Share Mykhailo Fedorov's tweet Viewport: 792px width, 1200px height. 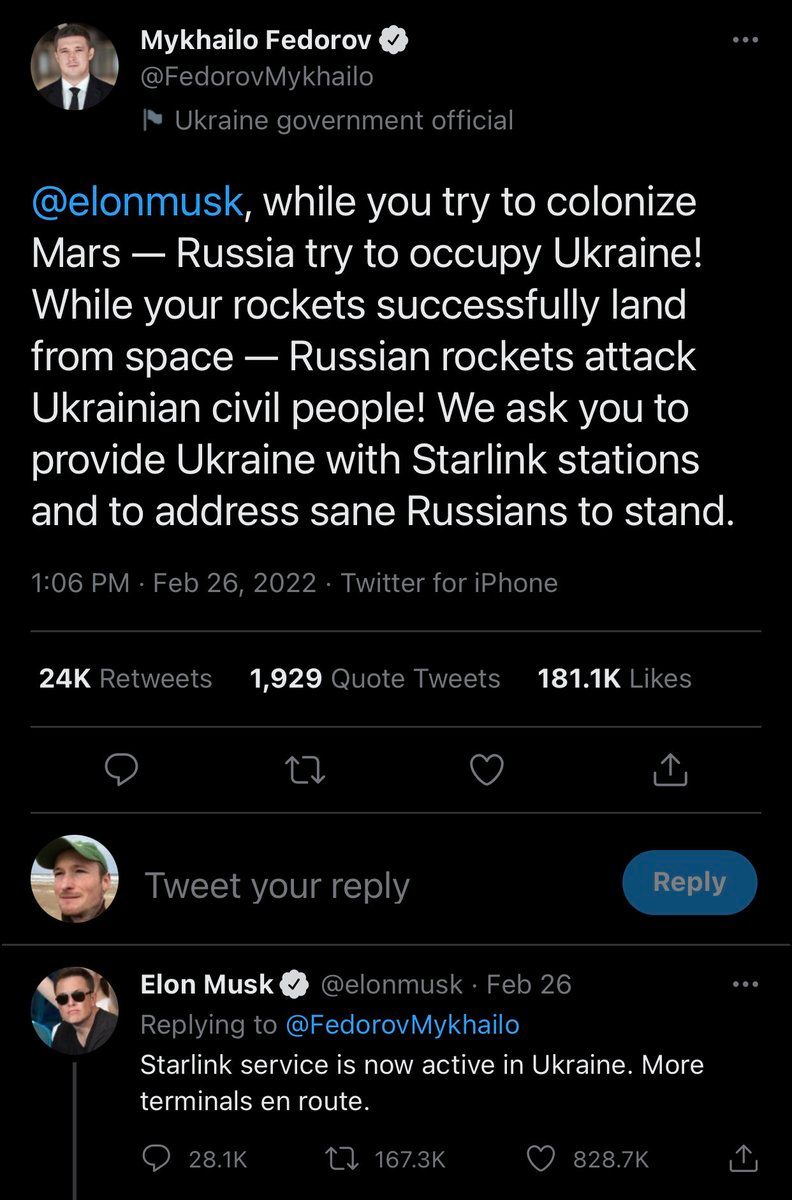tap(669, 769)
